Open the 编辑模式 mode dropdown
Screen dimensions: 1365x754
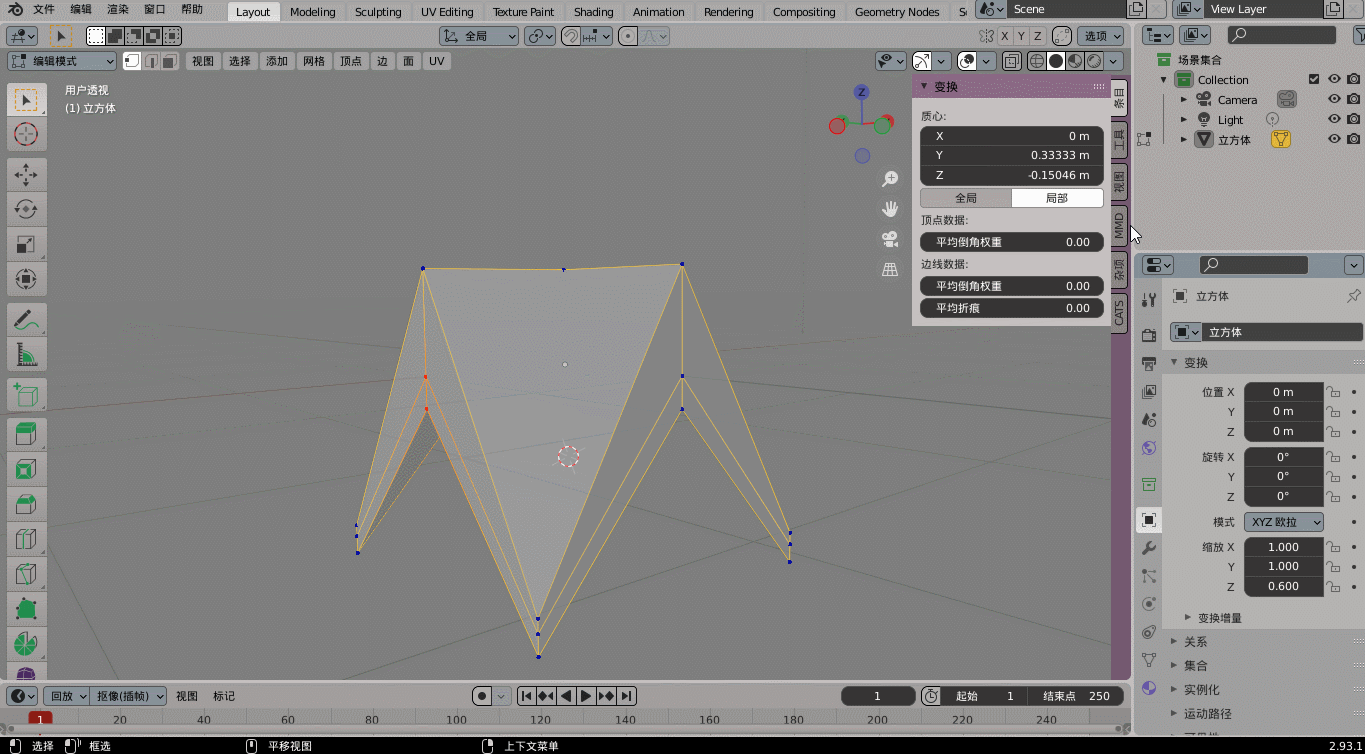(62, 61)
